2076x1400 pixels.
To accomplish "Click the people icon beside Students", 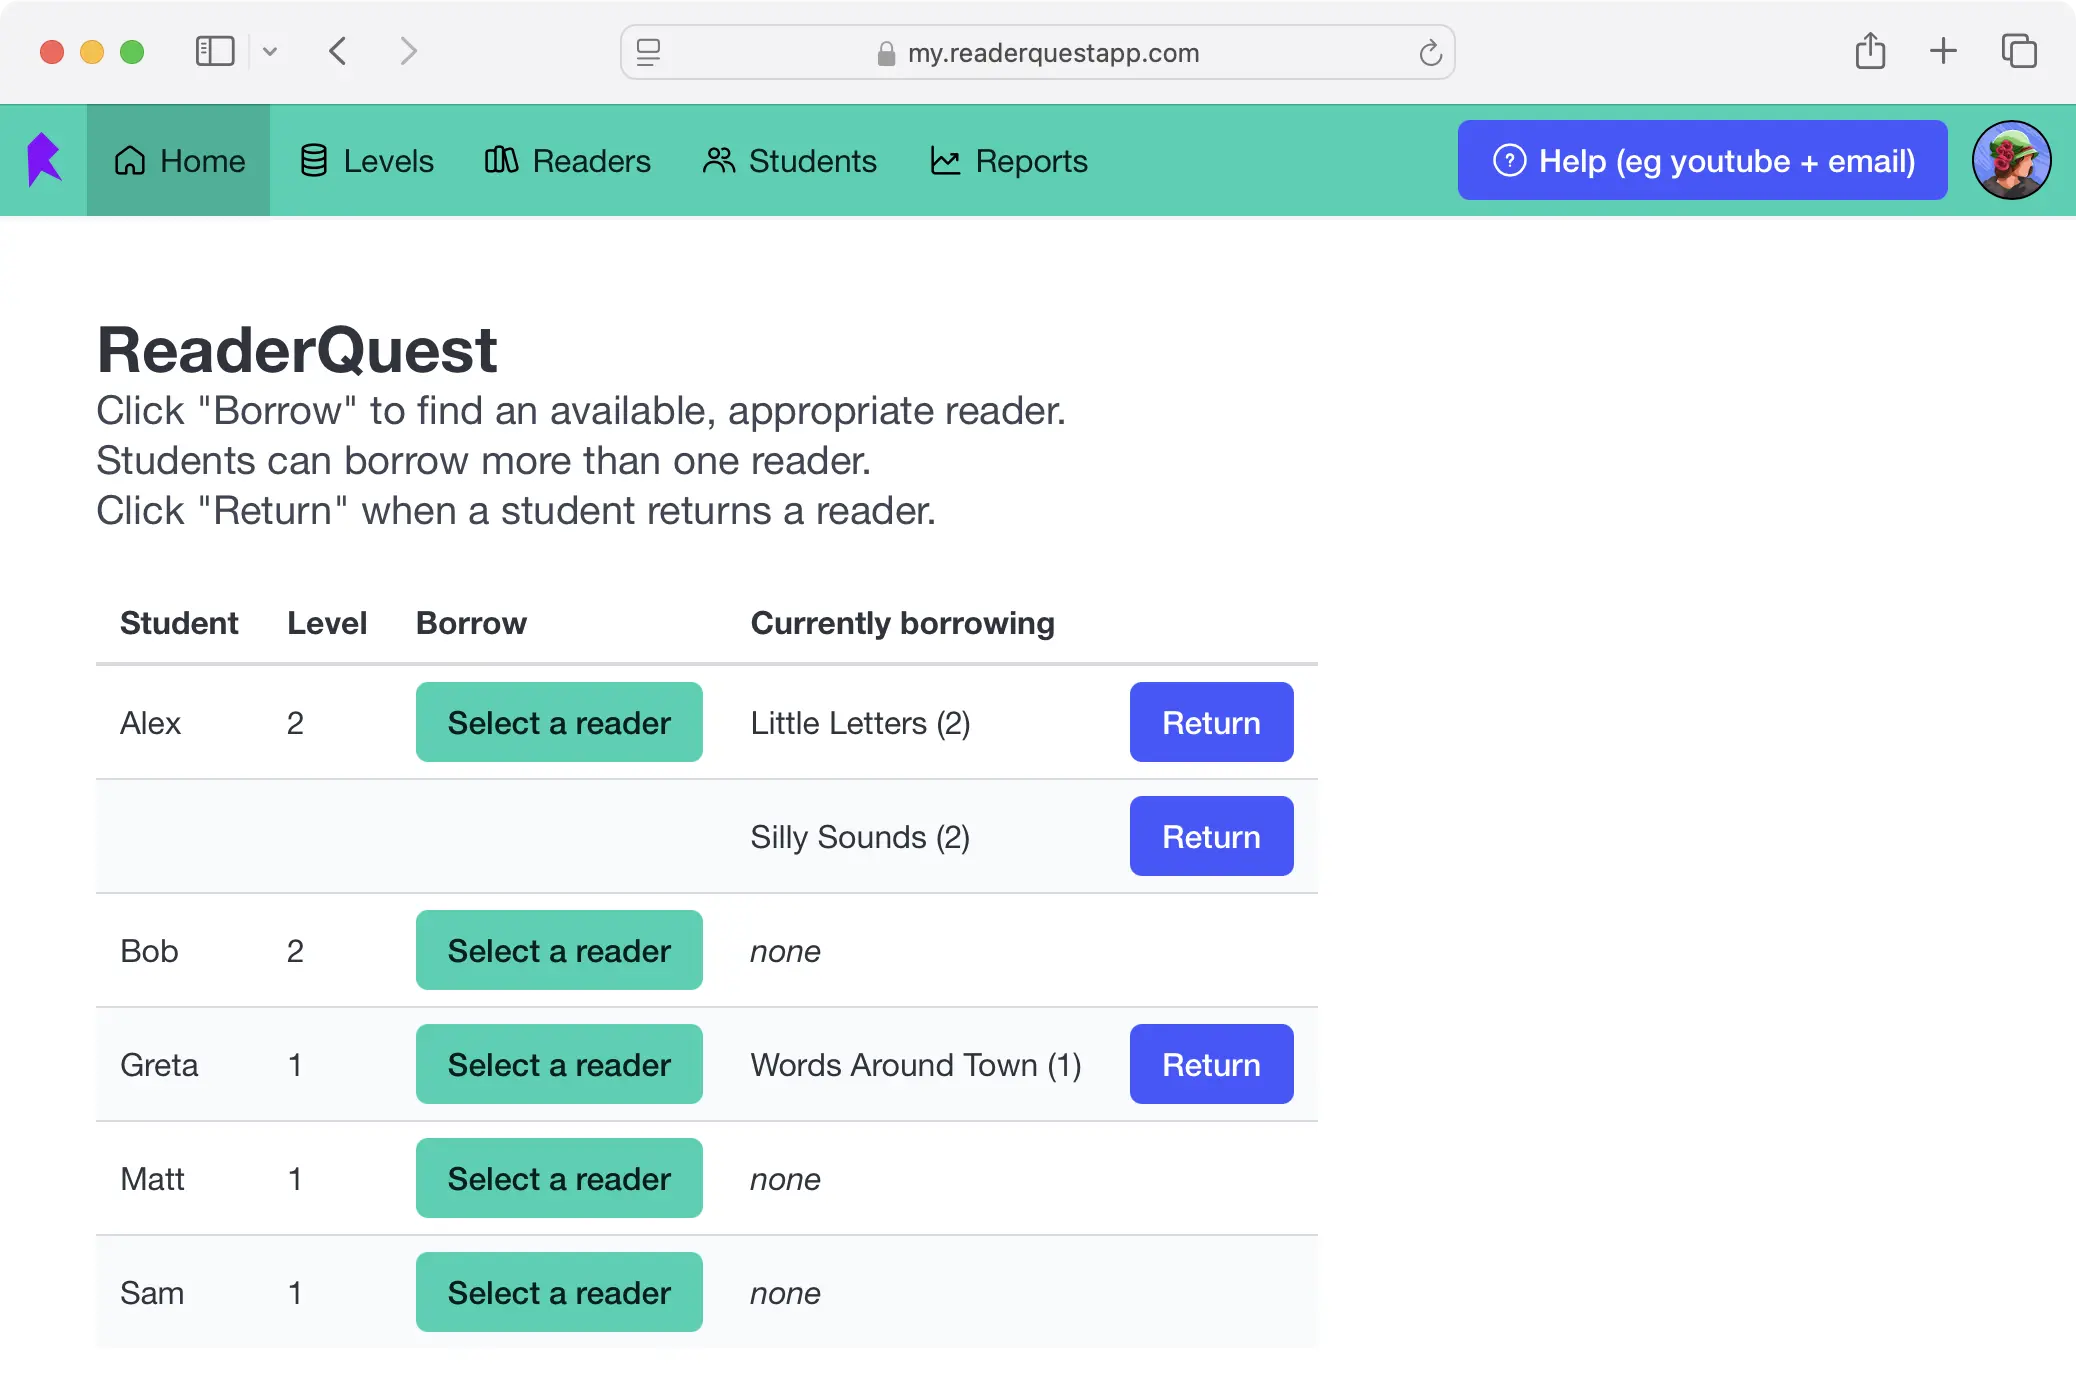I will pyautogui.click(x=718, y=160).
